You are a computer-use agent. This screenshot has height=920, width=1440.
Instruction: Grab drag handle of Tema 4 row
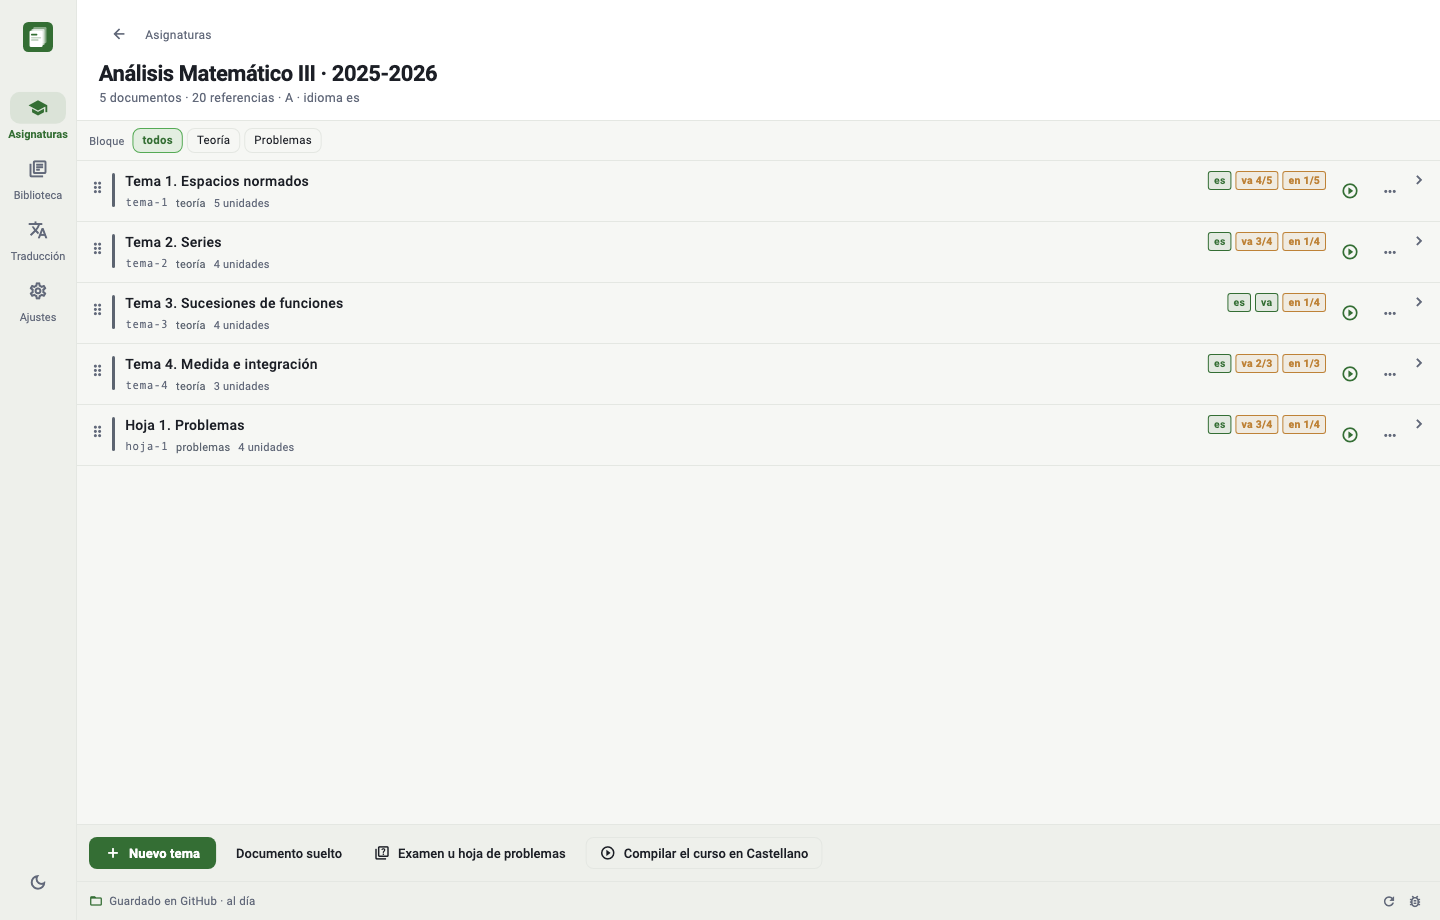[97, 370]
